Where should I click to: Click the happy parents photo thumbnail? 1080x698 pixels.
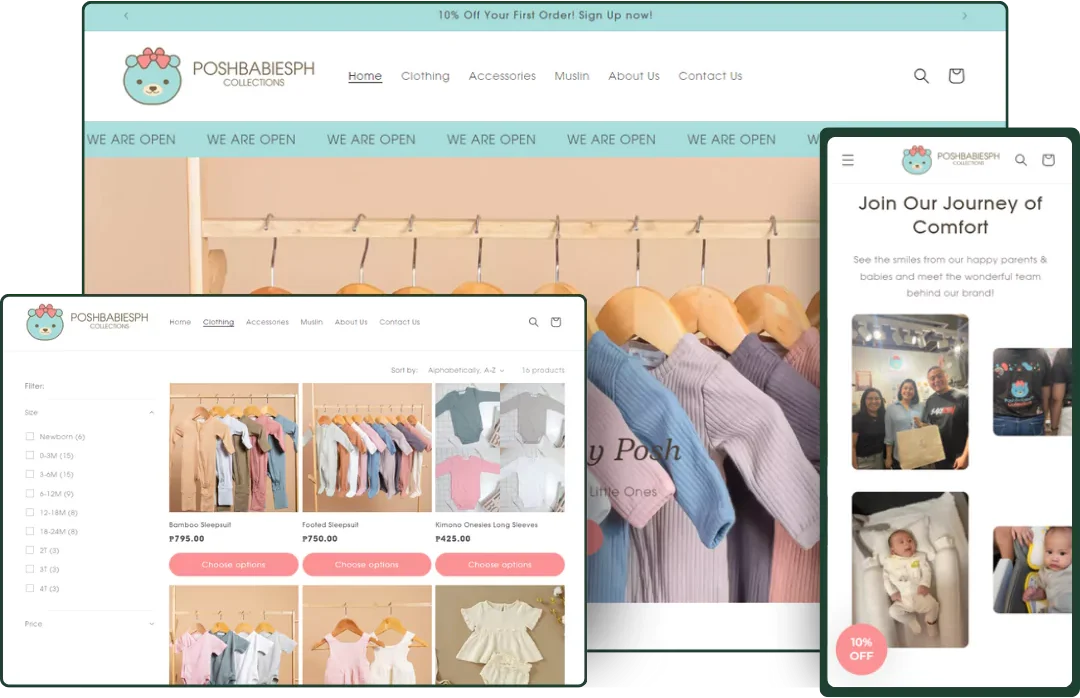coord(909,392)
